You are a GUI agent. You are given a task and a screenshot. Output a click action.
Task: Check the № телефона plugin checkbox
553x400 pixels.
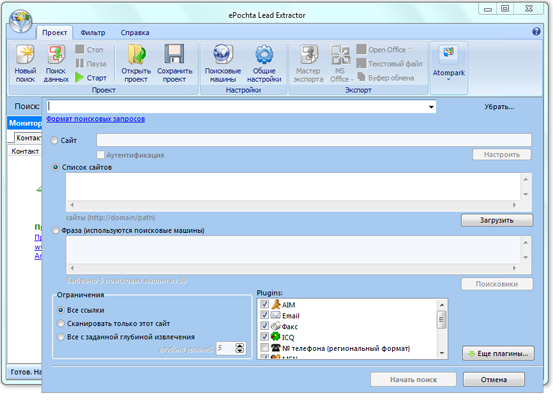point(264,348)
